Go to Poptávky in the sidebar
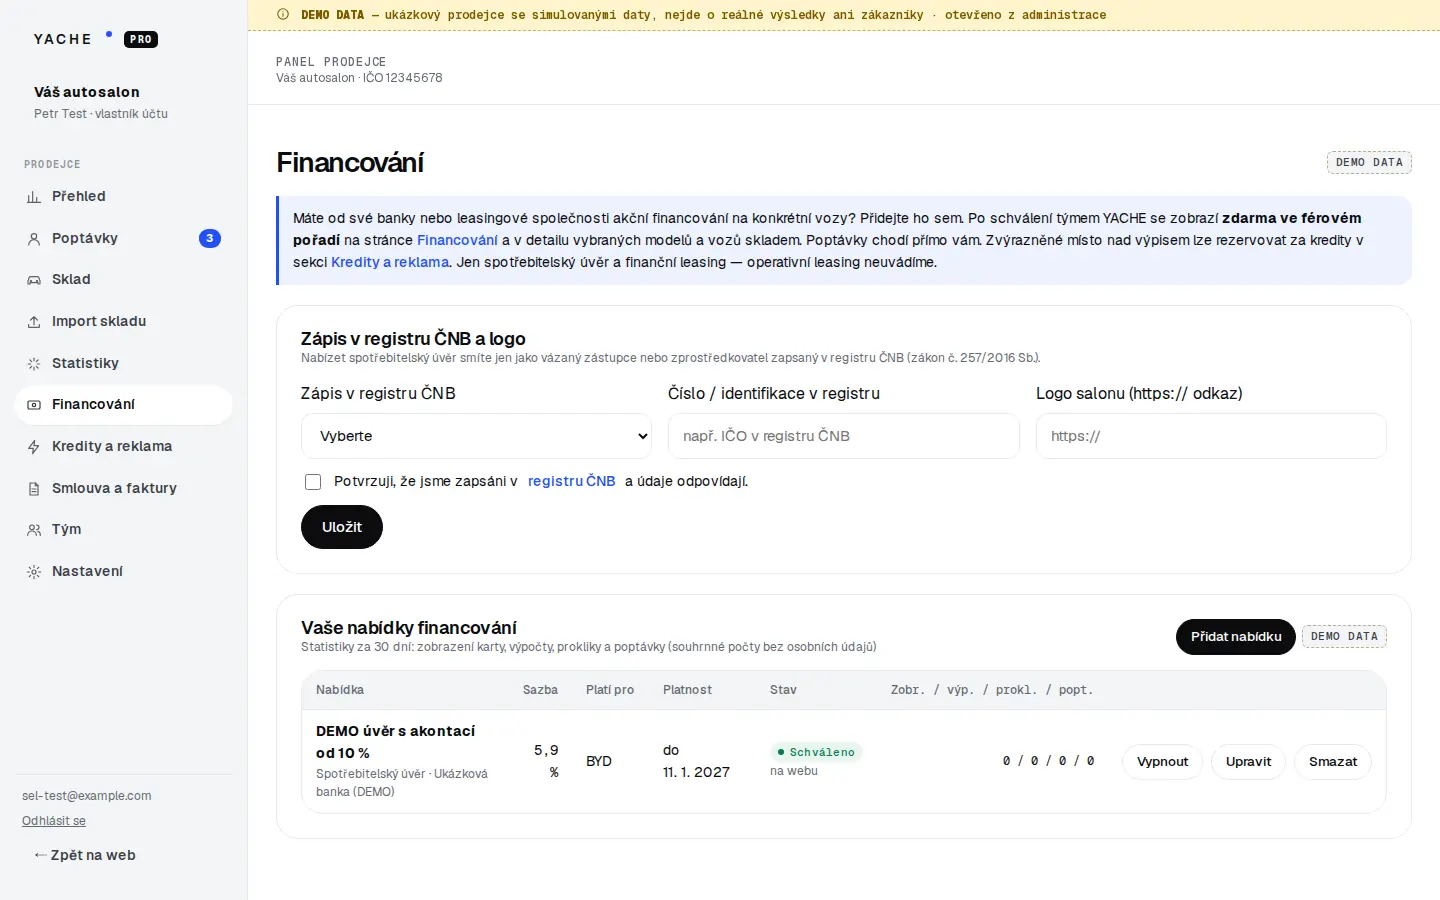The image size is (1440, 900). [124, 238]
